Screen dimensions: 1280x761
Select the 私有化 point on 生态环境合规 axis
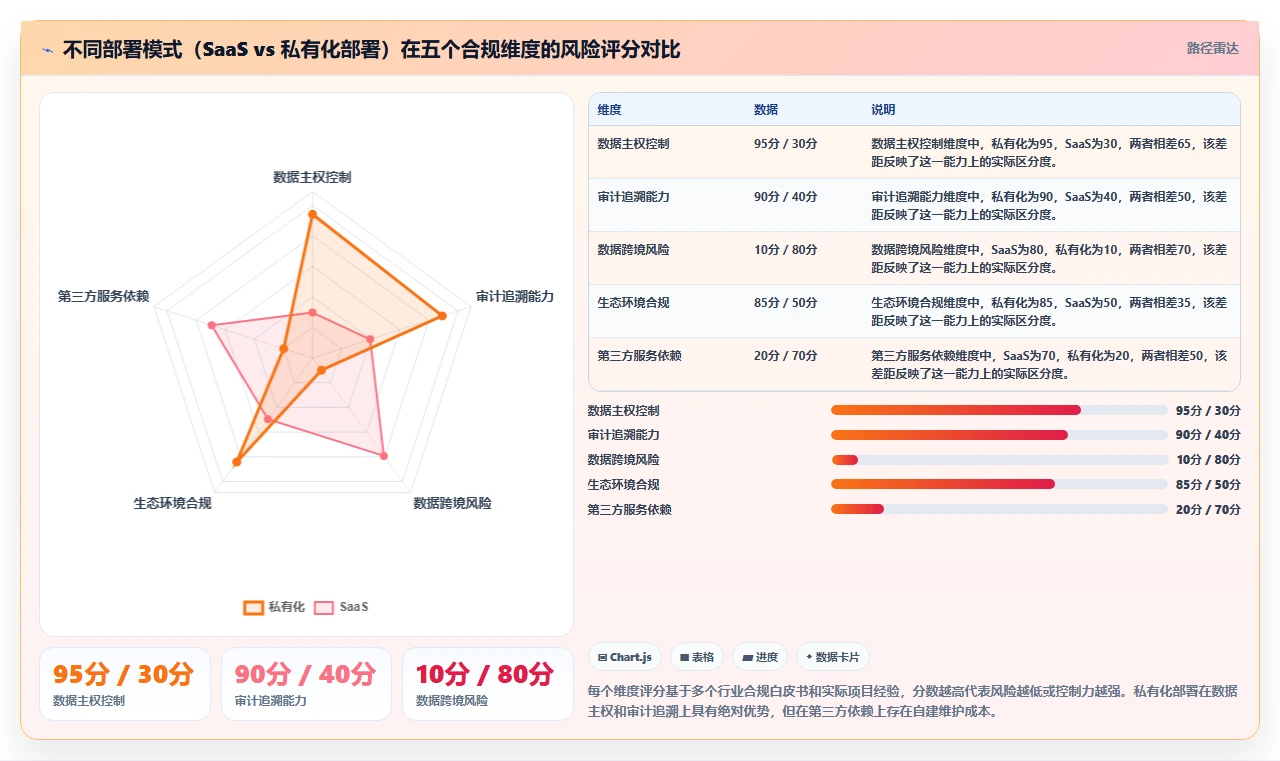click(237, 462)
